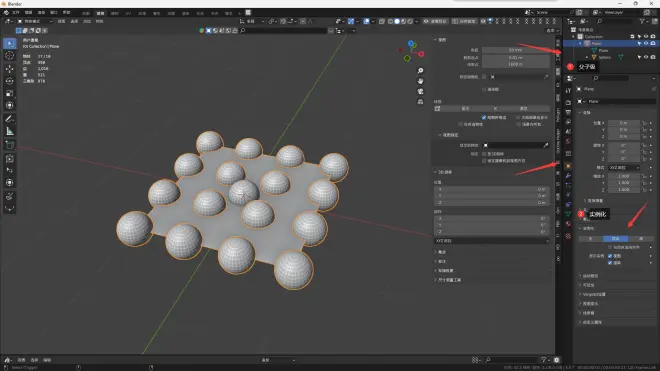Select the Vertices instancing button

615,239
